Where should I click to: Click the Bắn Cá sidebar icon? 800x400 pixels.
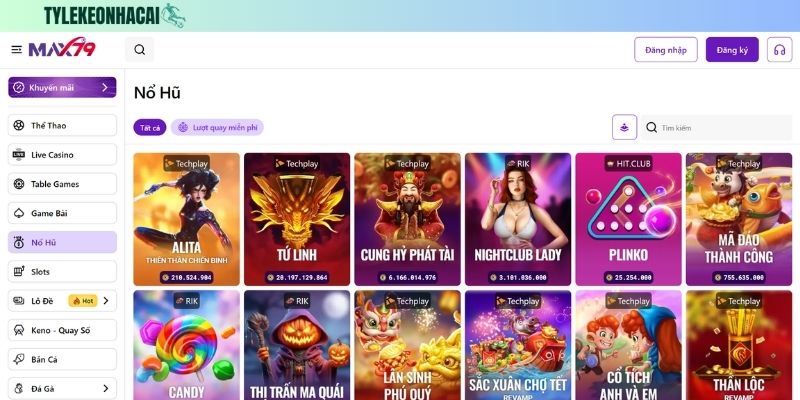(x=19, y=359)
